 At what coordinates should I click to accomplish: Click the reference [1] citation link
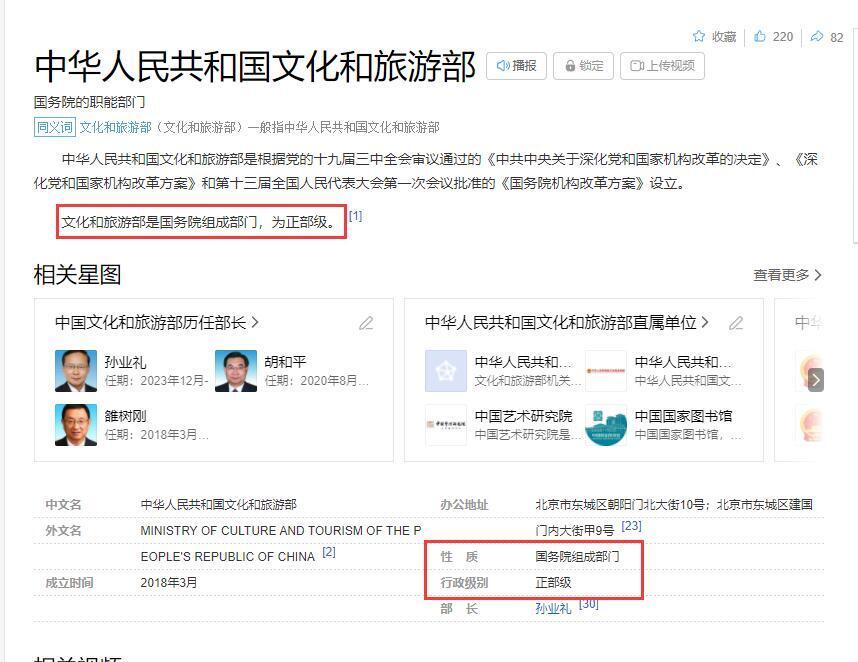(x=355, y=216)
